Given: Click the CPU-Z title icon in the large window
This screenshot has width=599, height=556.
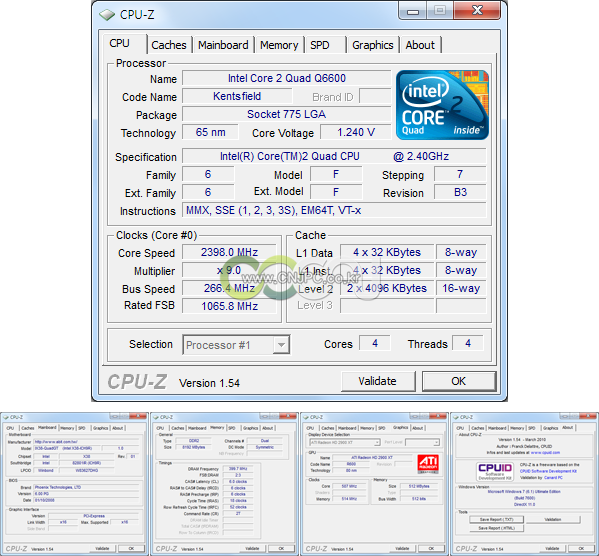Looking at the screenshot, I should click(x=107, y=15).
